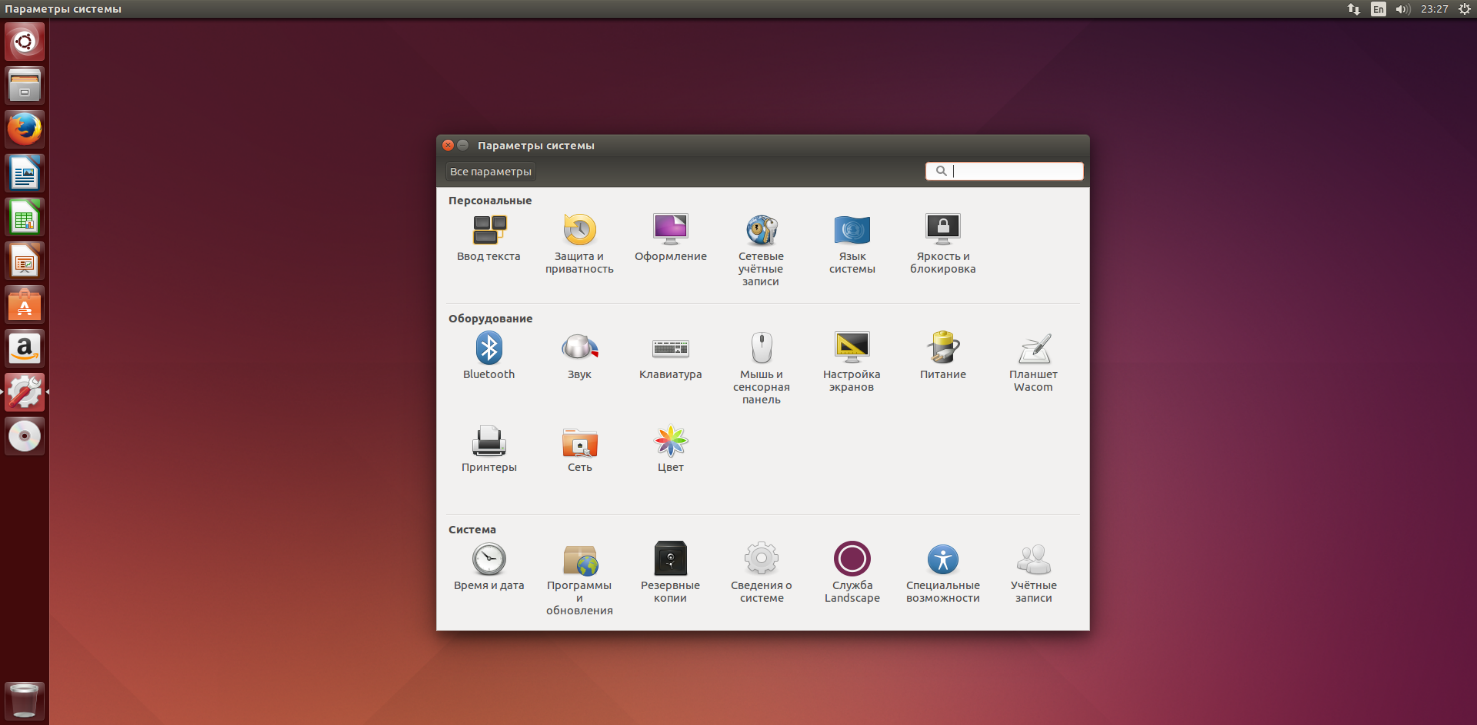Open Служба Landscape
Screen dimensions: 1477x725
click(x=852, y=574)
